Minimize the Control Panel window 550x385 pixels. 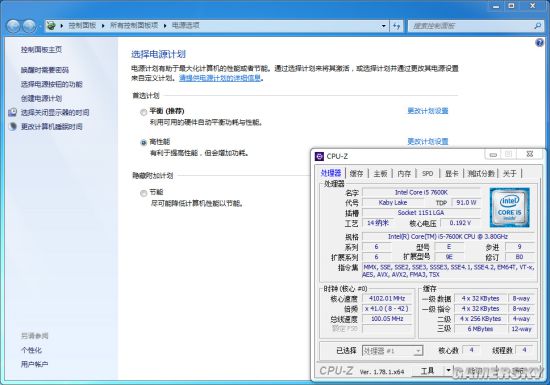pos(496,6)
